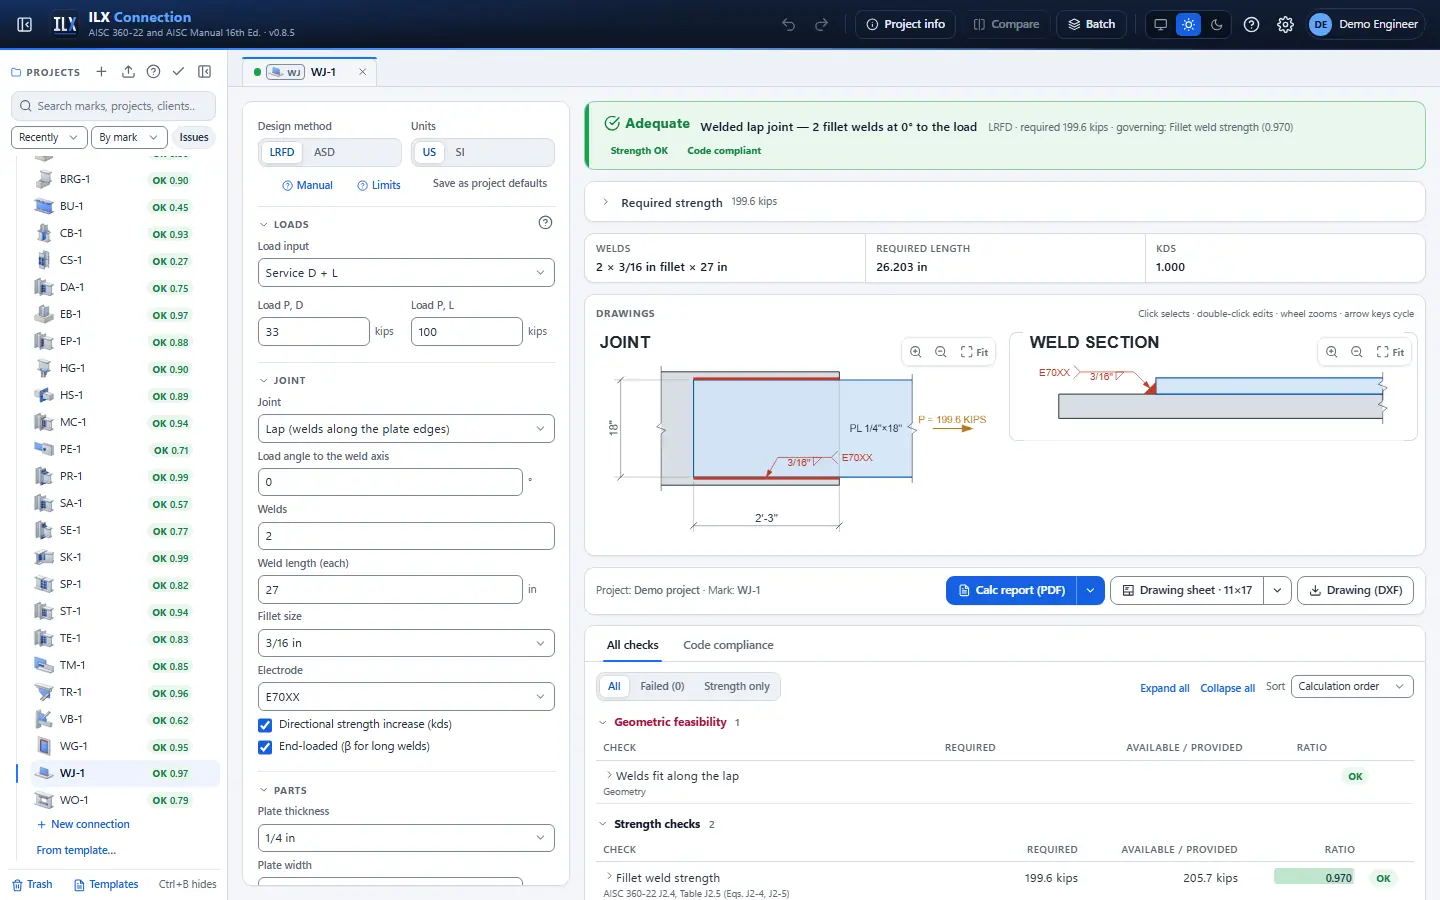Viewport: 1440px width, 900px height.
Task: Export the Drawing (DXF)
Action: pyautogui.click(x=1356, y=590)
